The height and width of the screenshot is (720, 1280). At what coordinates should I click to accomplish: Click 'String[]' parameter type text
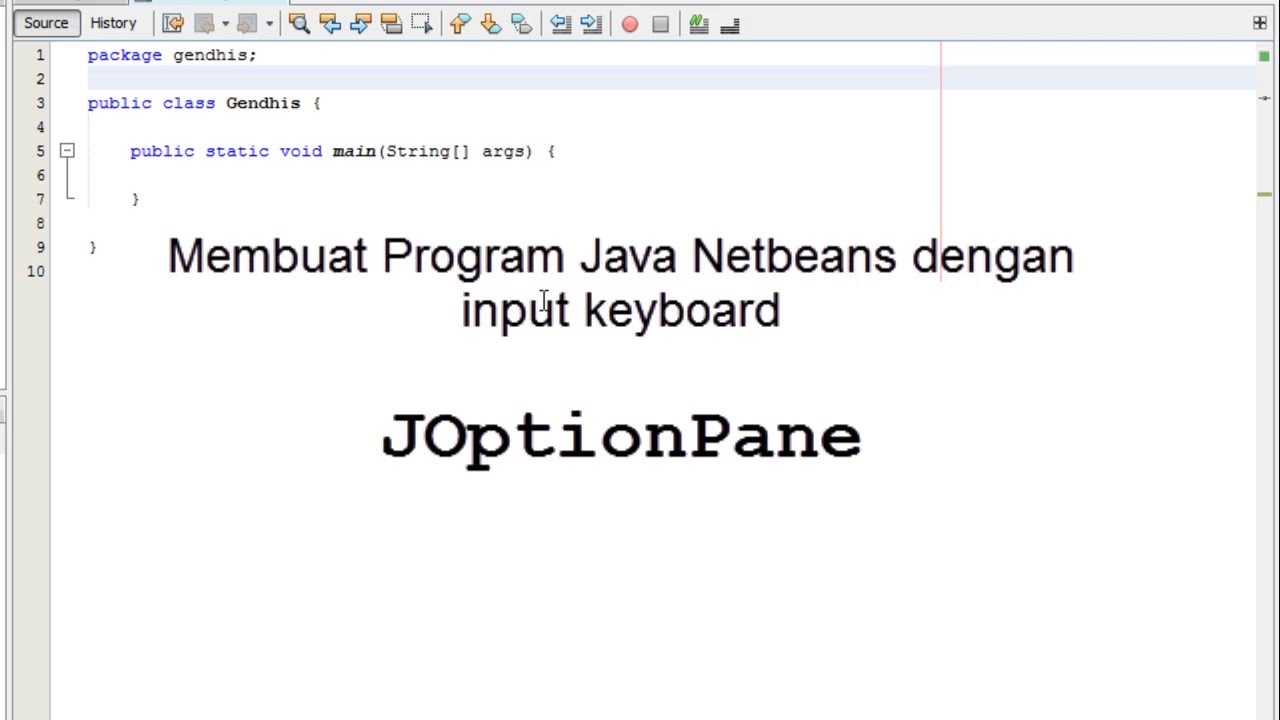pos(427,151)
